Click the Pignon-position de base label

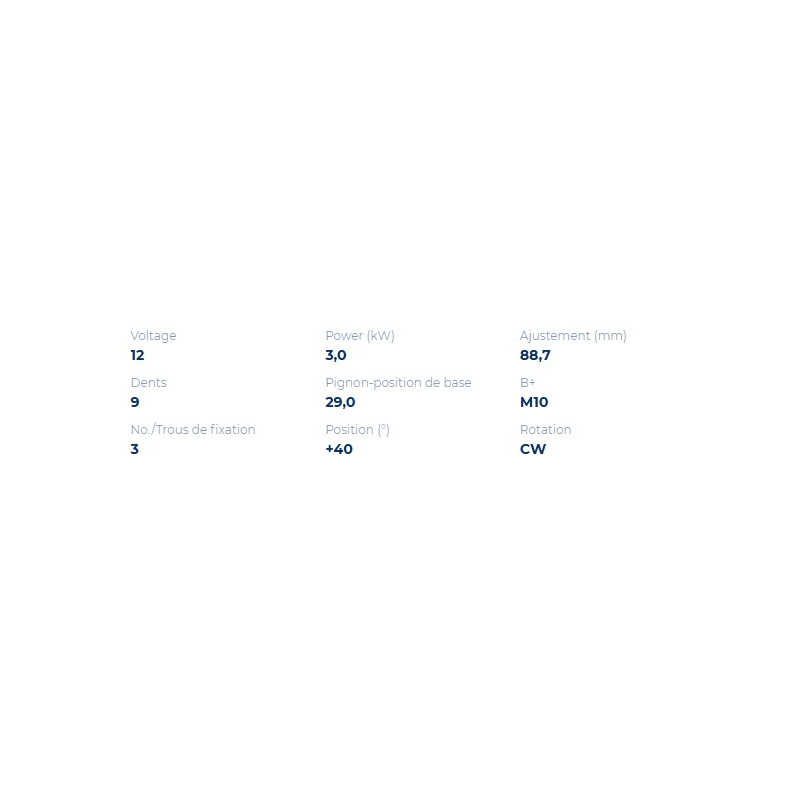(x=398, y=383)
